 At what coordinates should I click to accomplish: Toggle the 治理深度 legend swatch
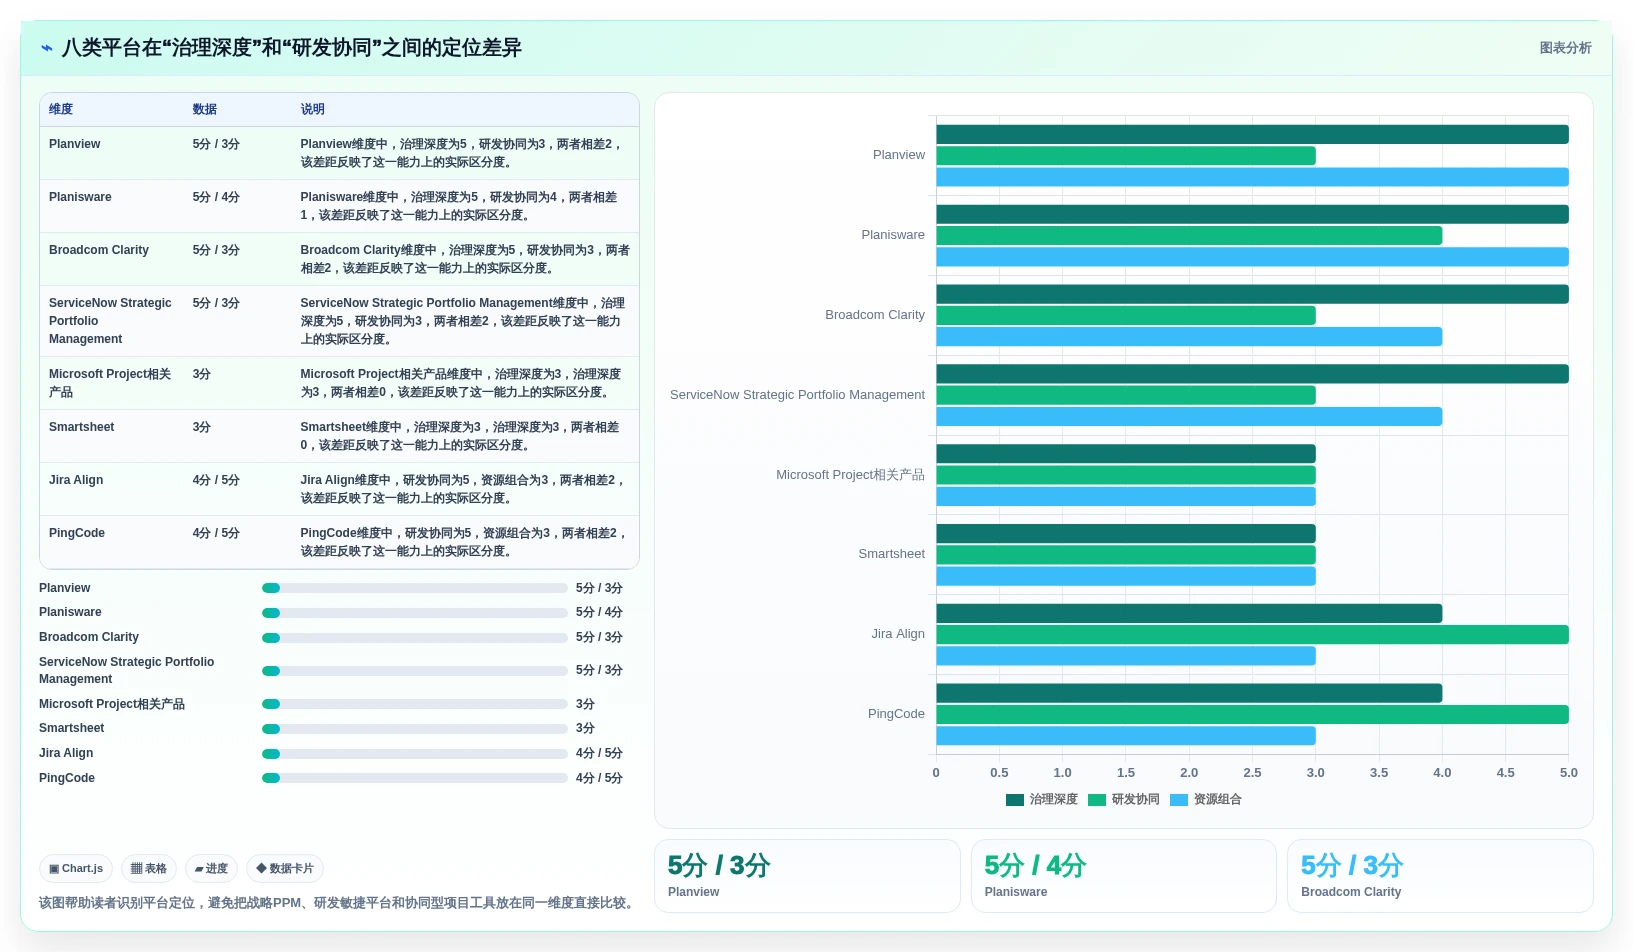tap(1015, 800)
